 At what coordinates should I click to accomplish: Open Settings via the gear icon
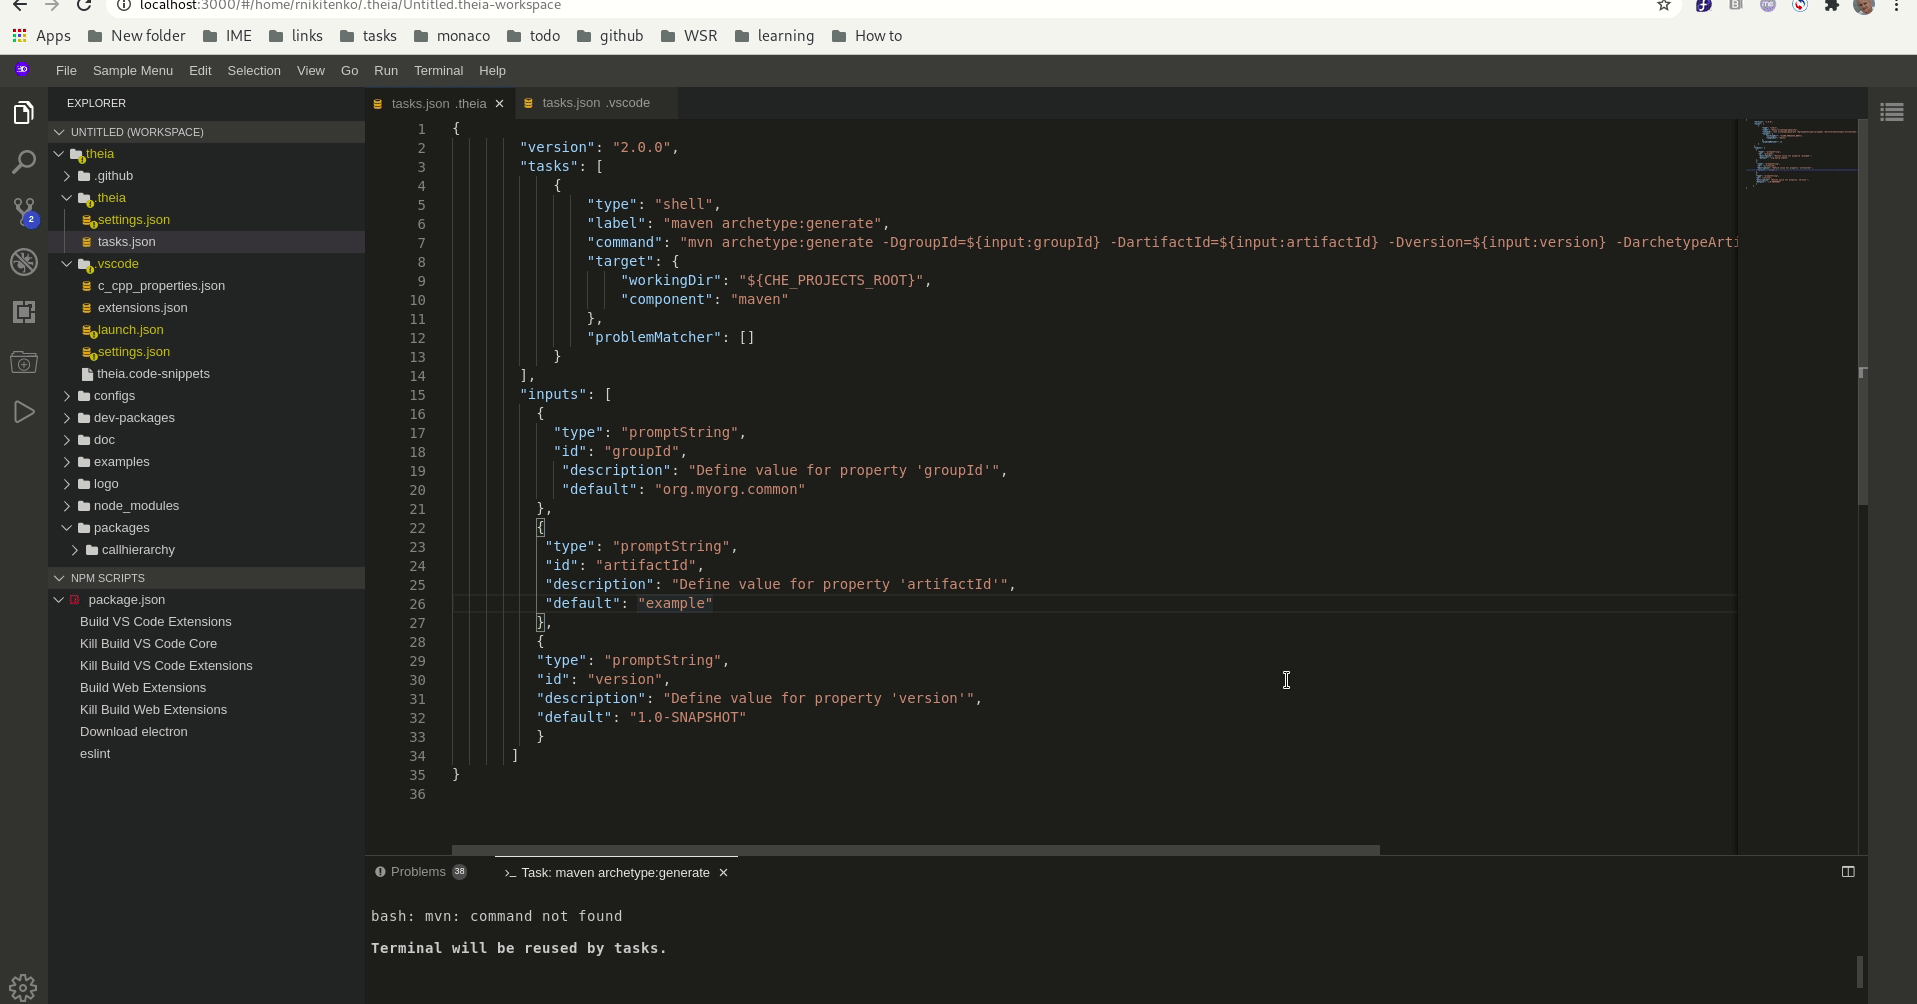point(24,986)
